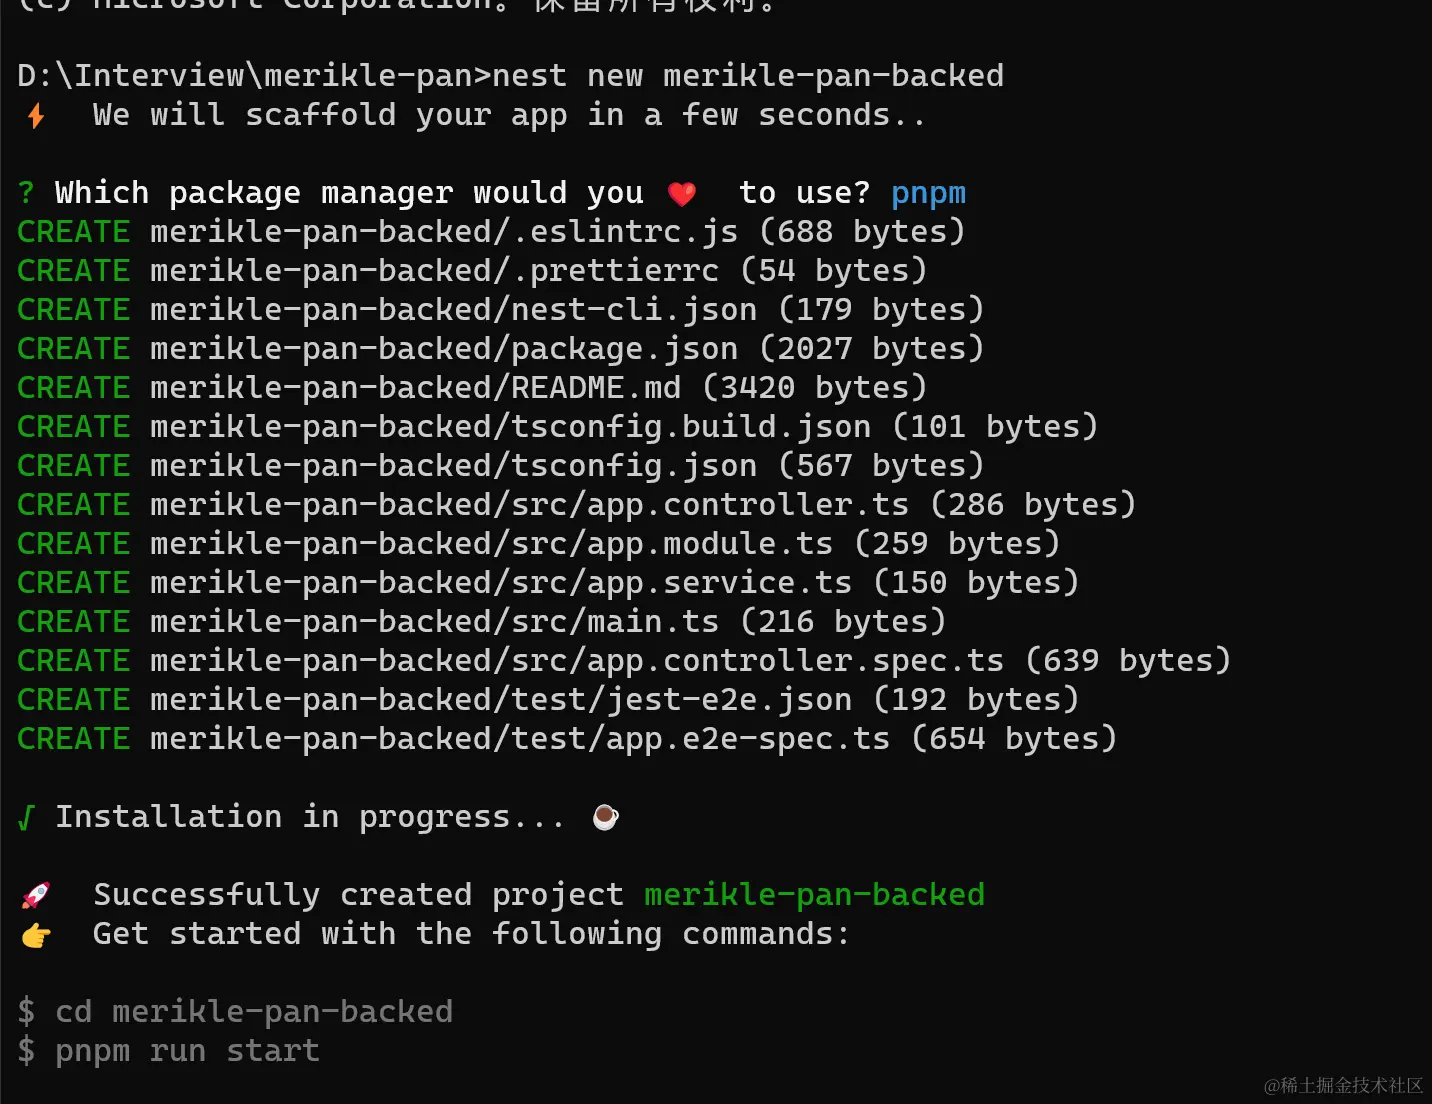Click the .eslintrc.js file line

[x=491, y=232]
